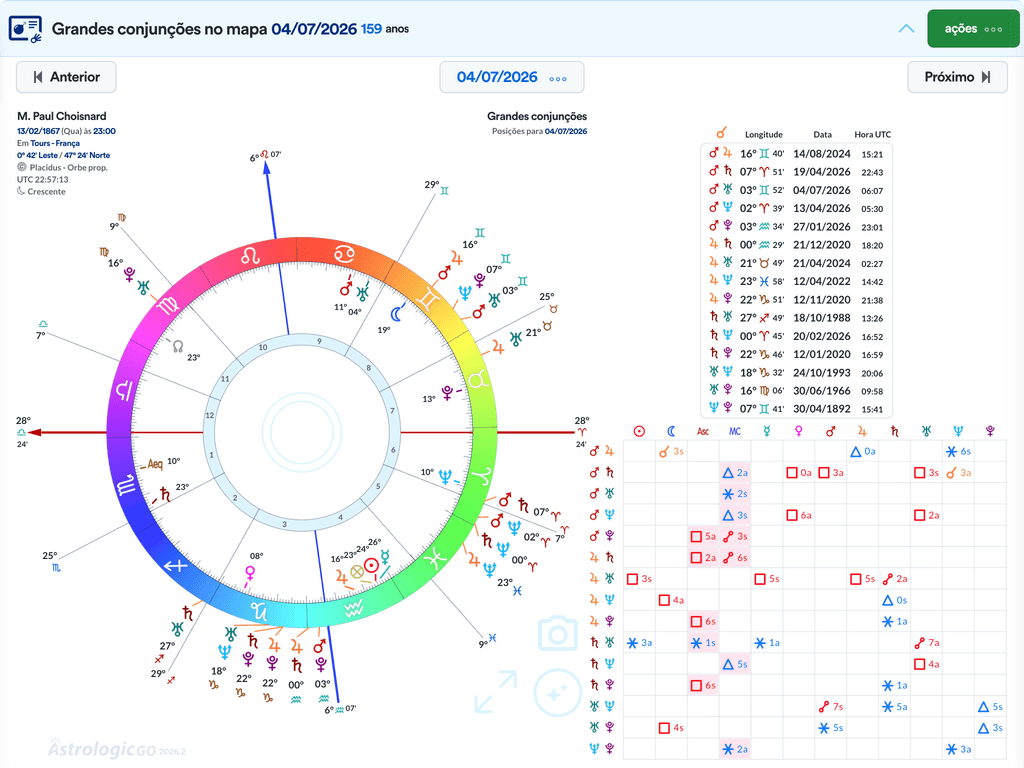Screen dimensions: 1024x768
Task: Click the Sun column header symbol
Action: coord(639,431)
